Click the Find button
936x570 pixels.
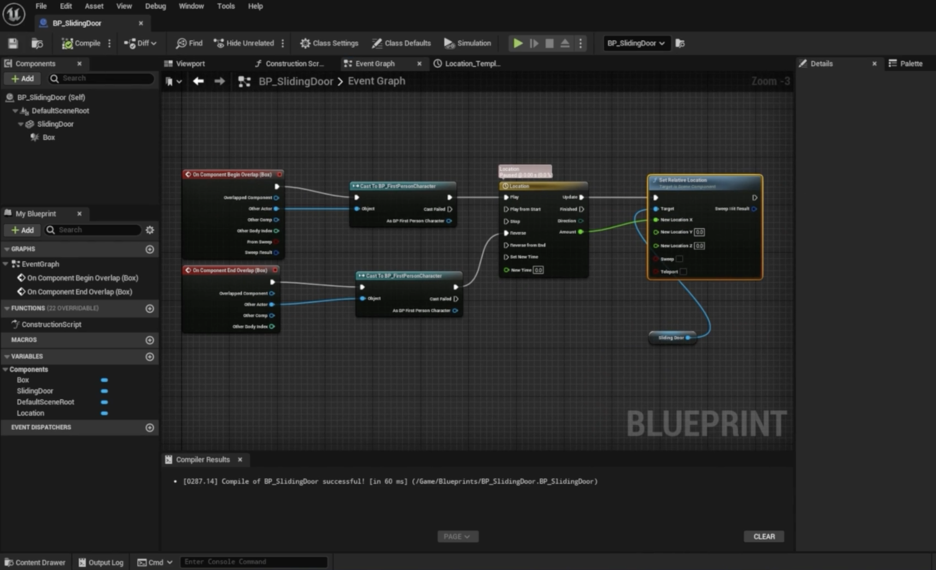189,43
